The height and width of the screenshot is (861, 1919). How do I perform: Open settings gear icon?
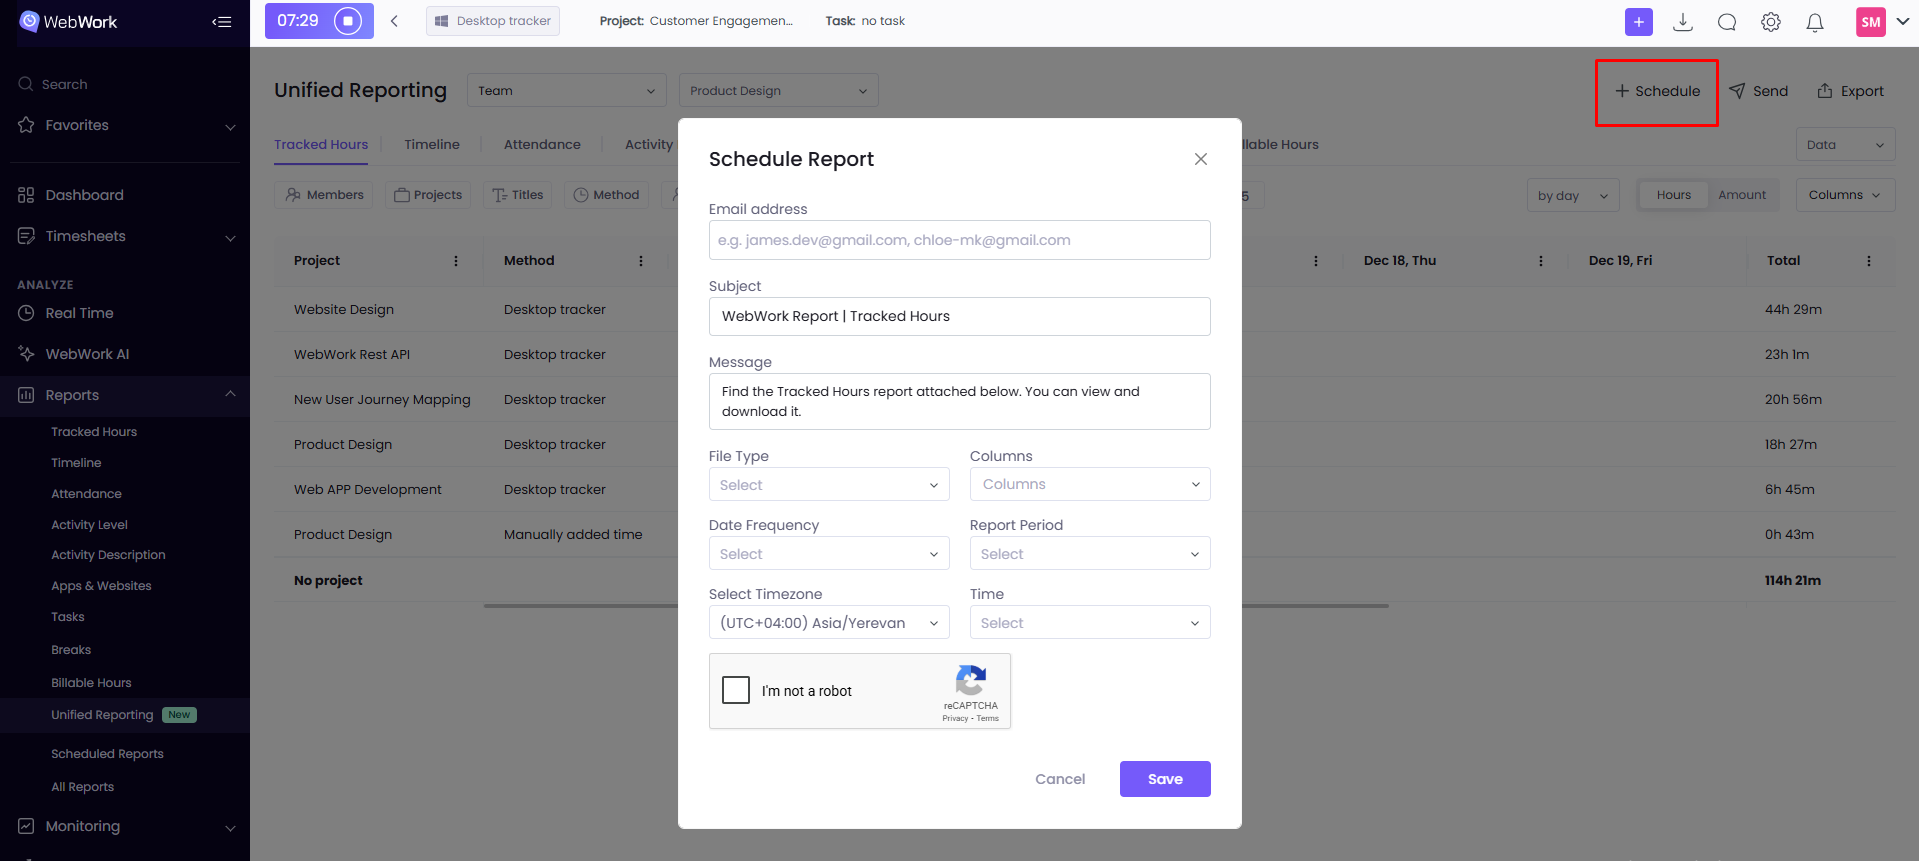coord(1771,22)
